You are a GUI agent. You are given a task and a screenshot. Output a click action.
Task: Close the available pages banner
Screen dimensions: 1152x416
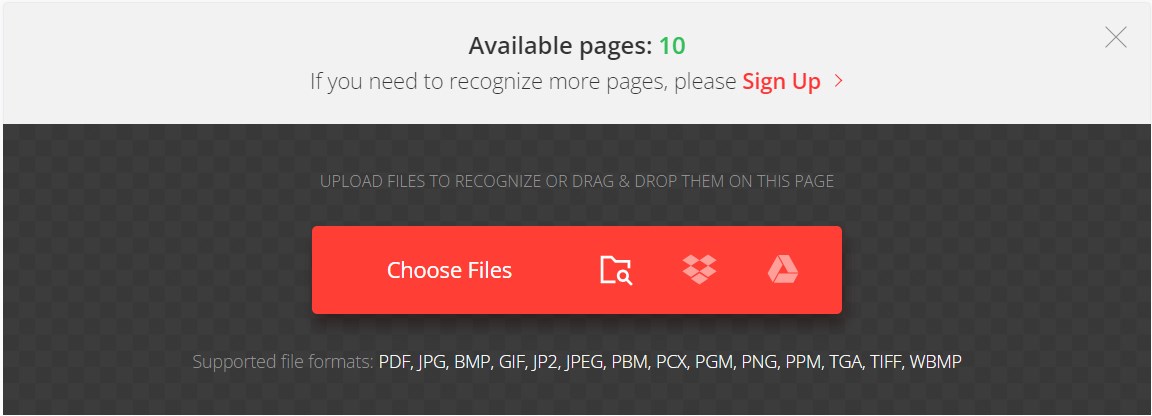click(x=1115, y=37)
